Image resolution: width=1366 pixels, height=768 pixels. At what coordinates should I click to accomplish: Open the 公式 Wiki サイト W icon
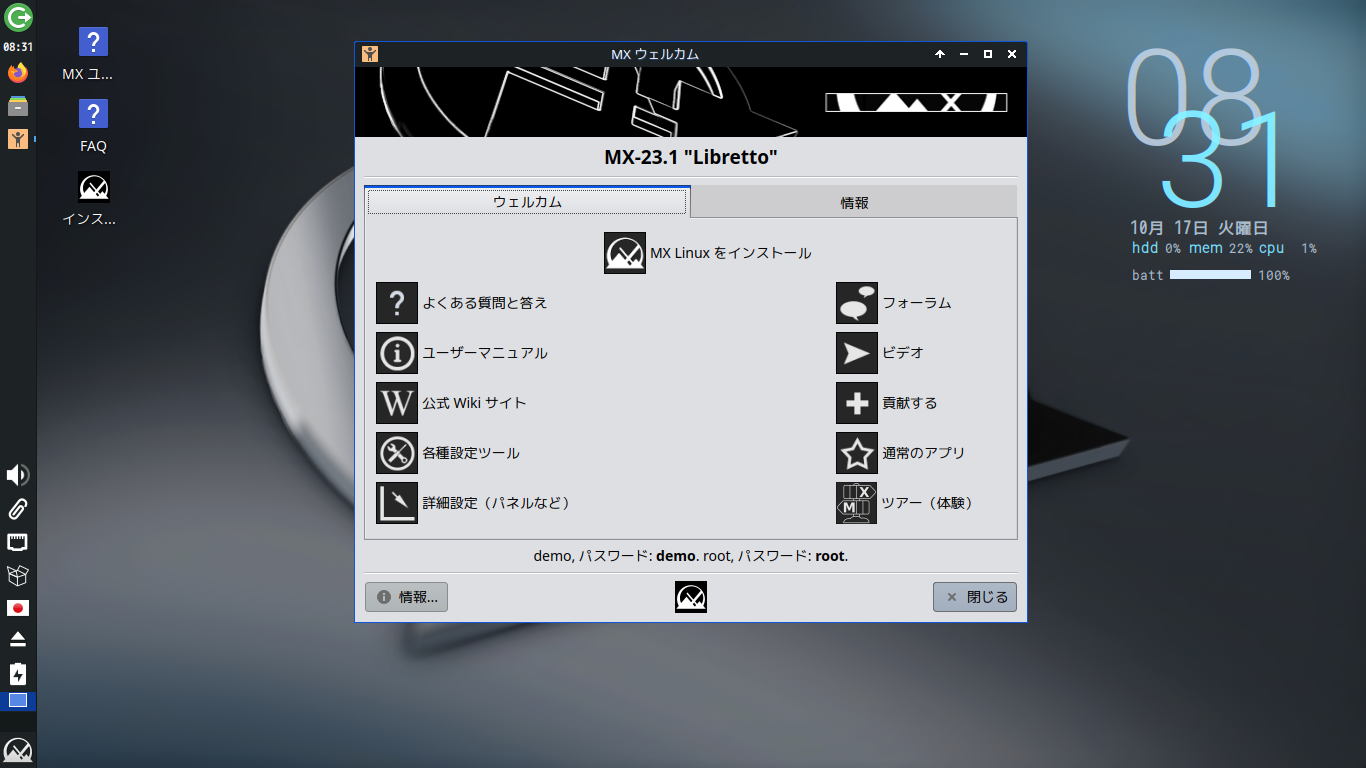[397, 403]
